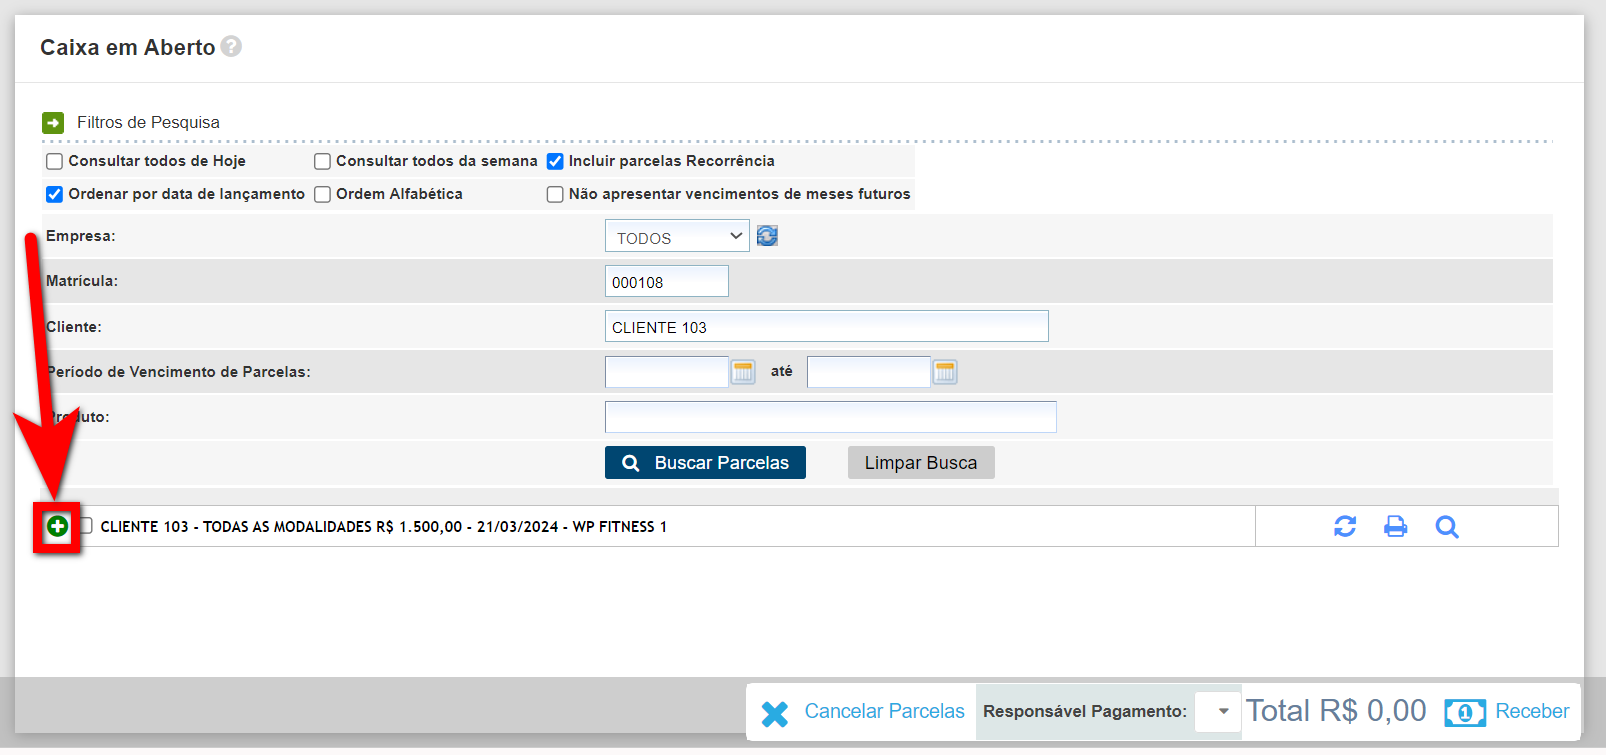
Task: Open the start date calendar picker
Action: point(743,372)
